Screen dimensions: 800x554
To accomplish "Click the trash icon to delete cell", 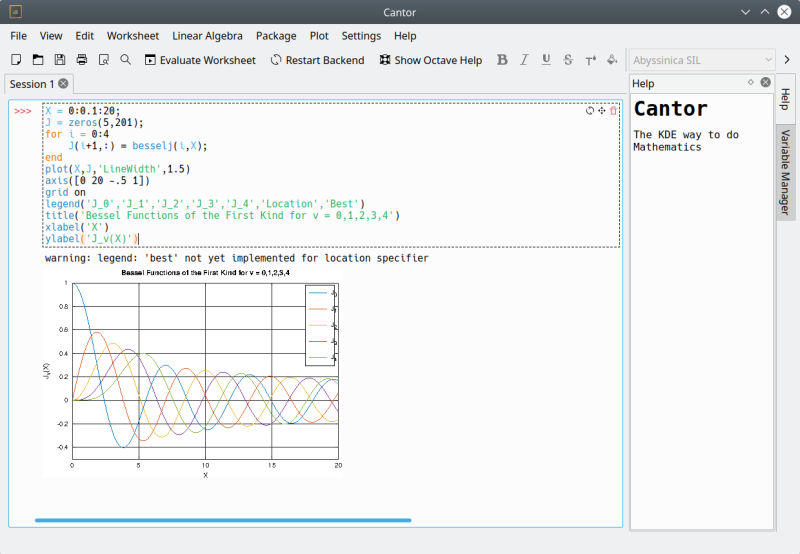I will (x=613, y=110).
